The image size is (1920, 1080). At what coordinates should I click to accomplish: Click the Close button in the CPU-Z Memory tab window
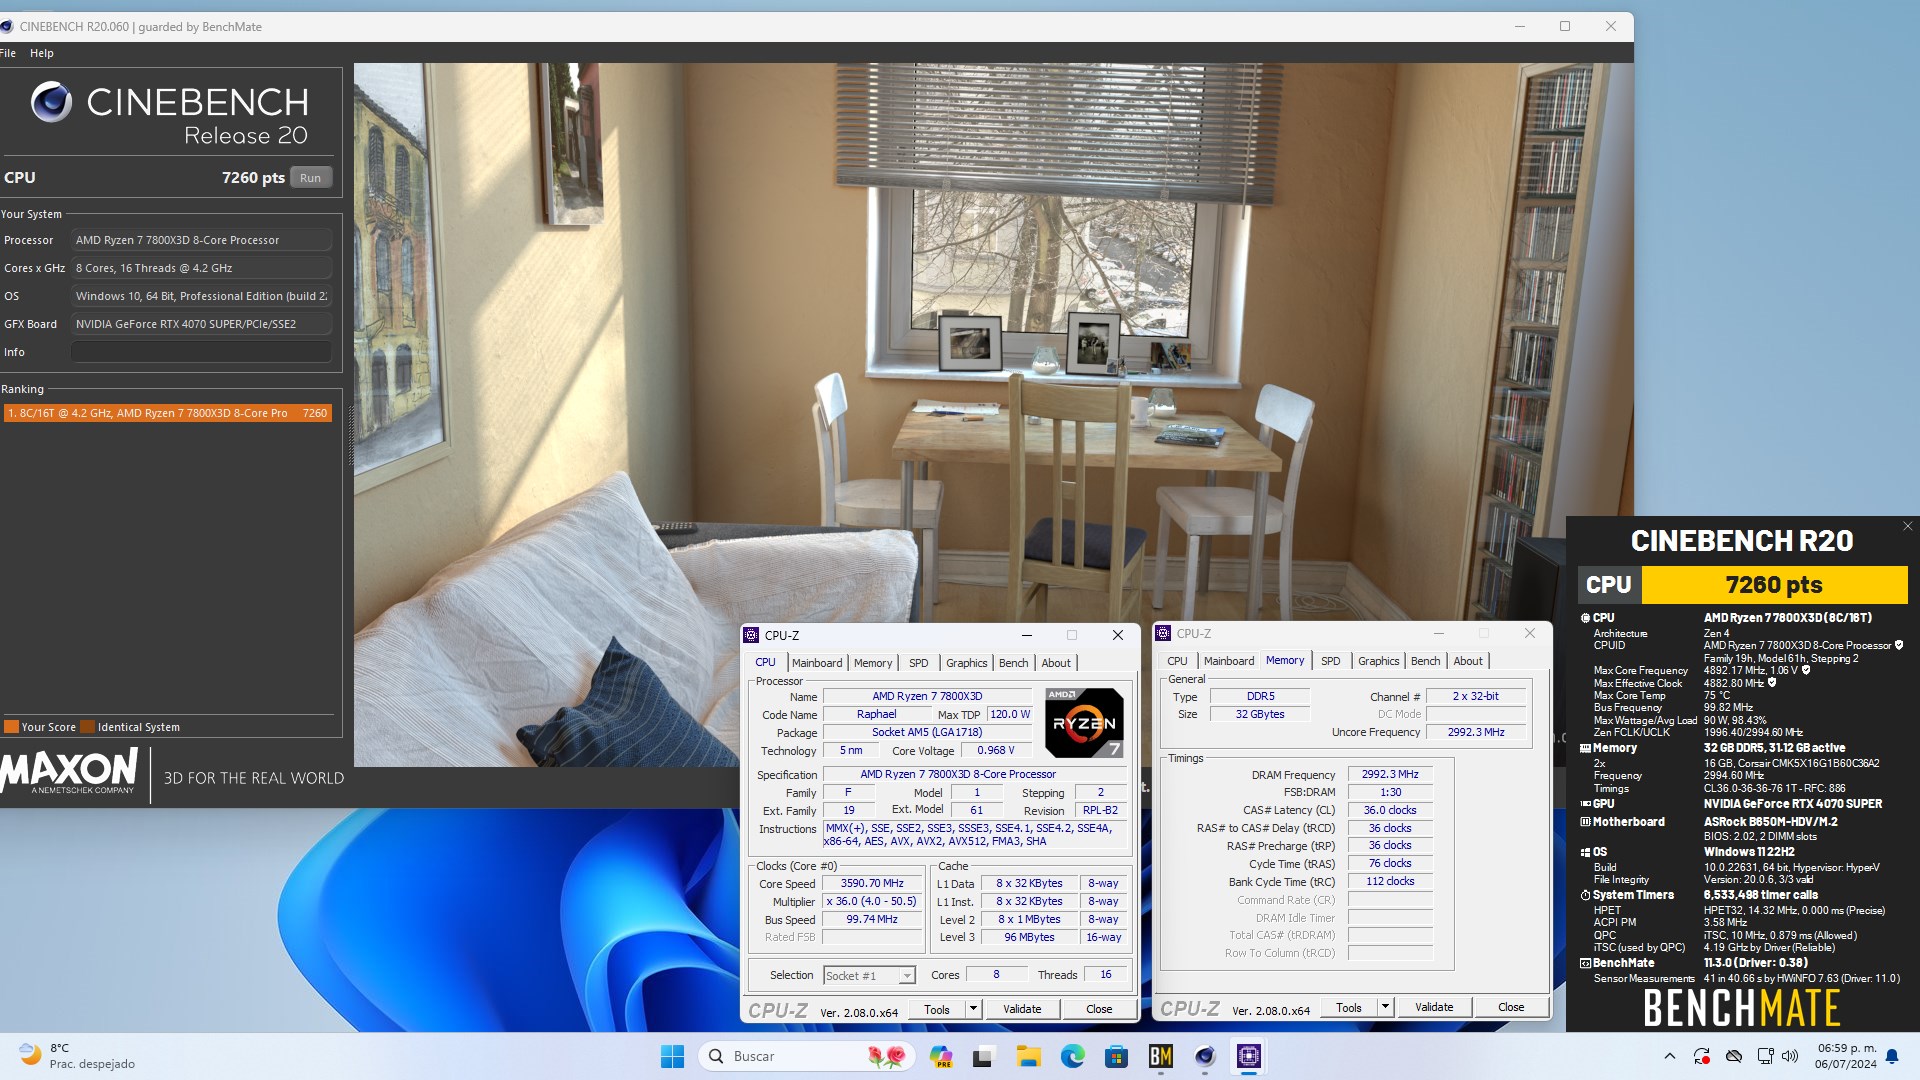coord(1511,1007)
